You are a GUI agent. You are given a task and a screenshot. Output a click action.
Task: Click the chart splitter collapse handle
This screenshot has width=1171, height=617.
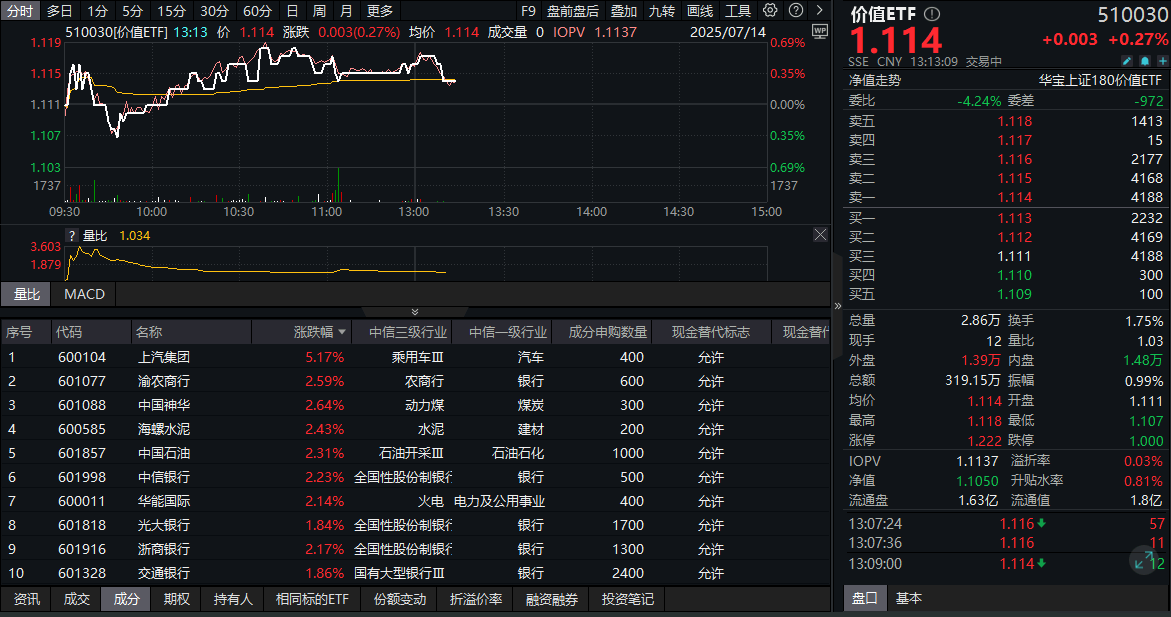click(415, 311)
